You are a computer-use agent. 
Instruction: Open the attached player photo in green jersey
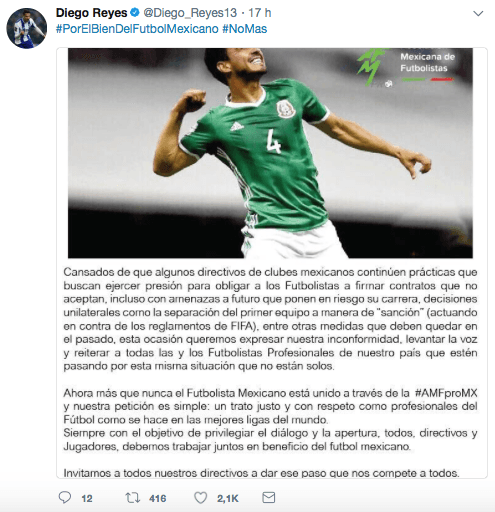tap(270, 153)
